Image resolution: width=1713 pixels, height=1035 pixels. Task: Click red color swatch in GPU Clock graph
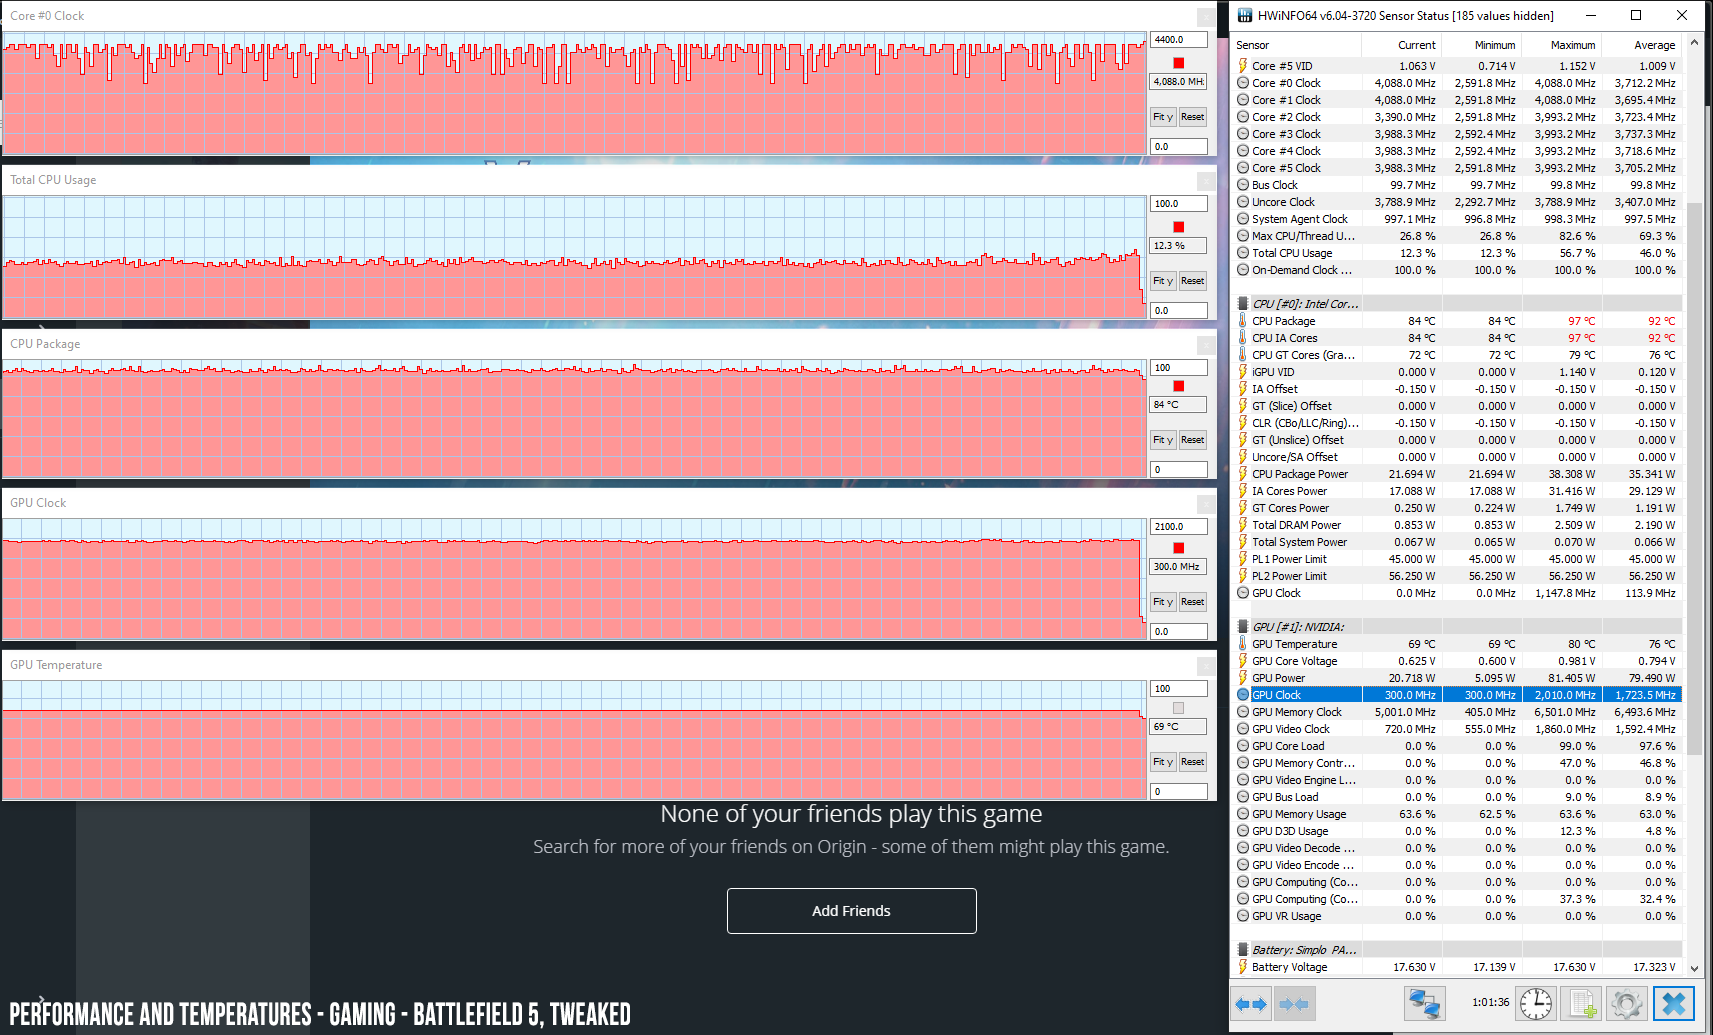point(1178,548)
